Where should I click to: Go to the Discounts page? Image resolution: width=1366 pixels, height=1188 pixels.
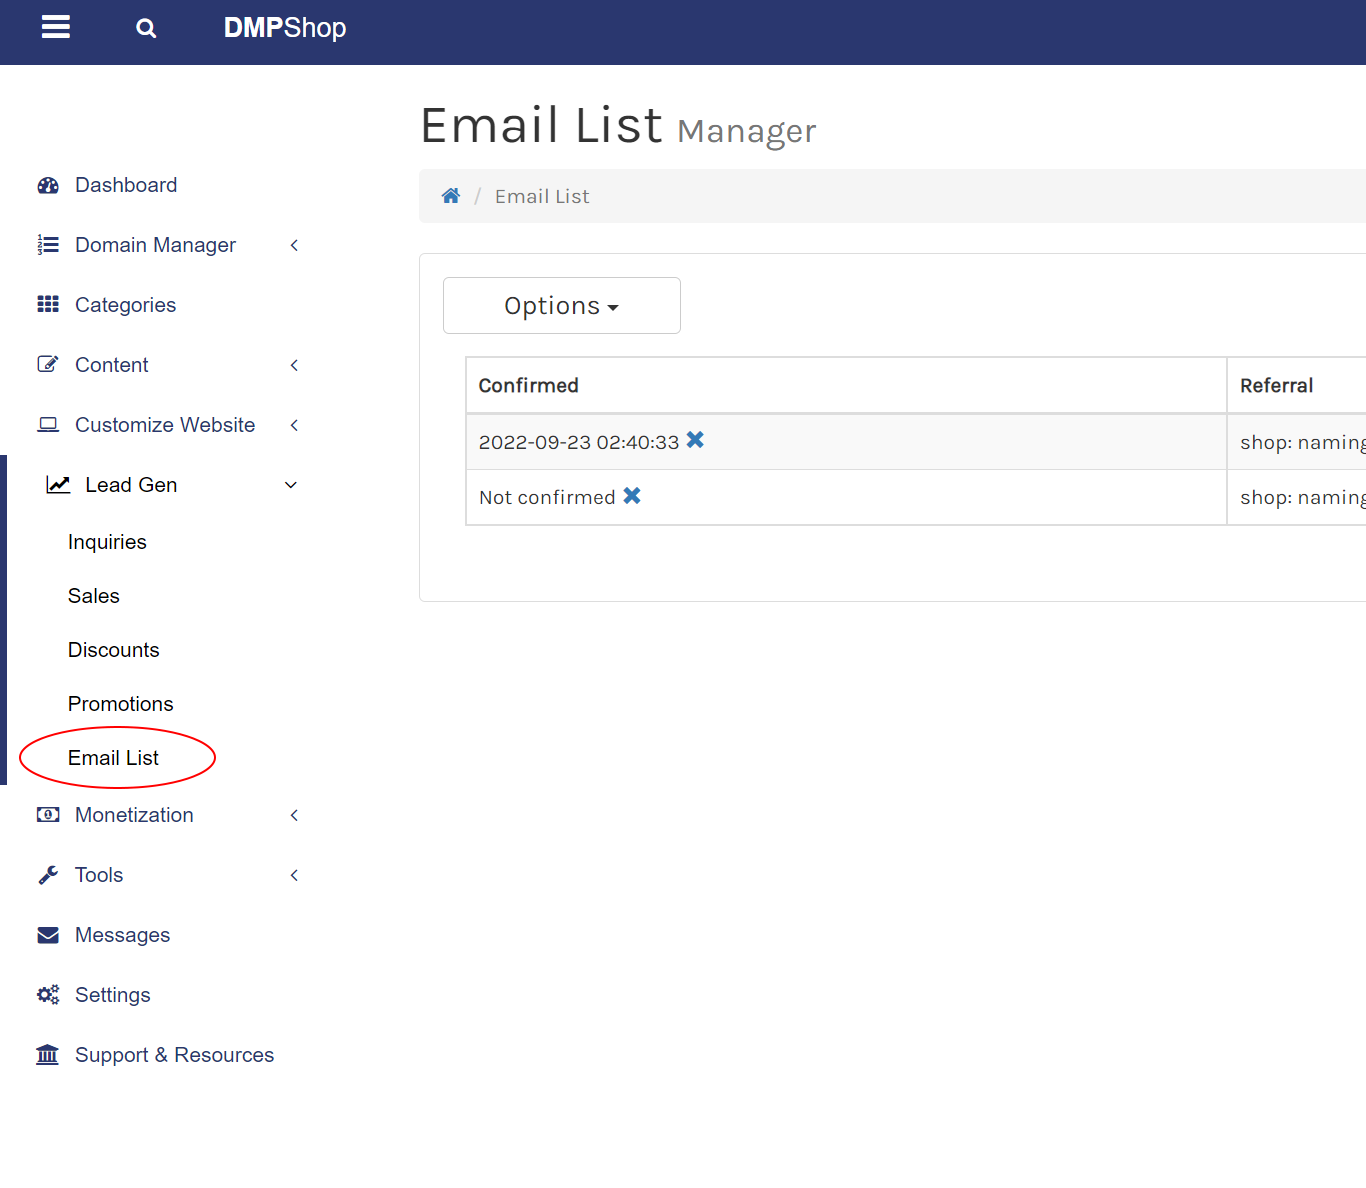pos(113,650)
